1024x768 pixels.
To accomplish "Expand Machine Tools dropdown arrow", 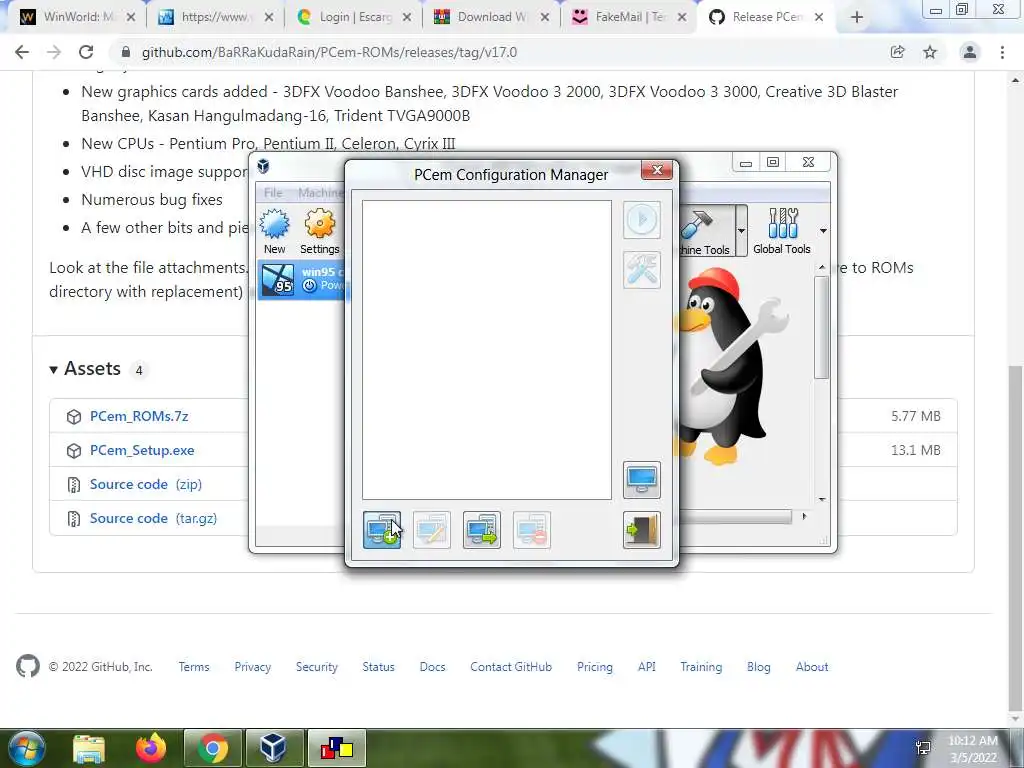I will (x=741, y=231).
